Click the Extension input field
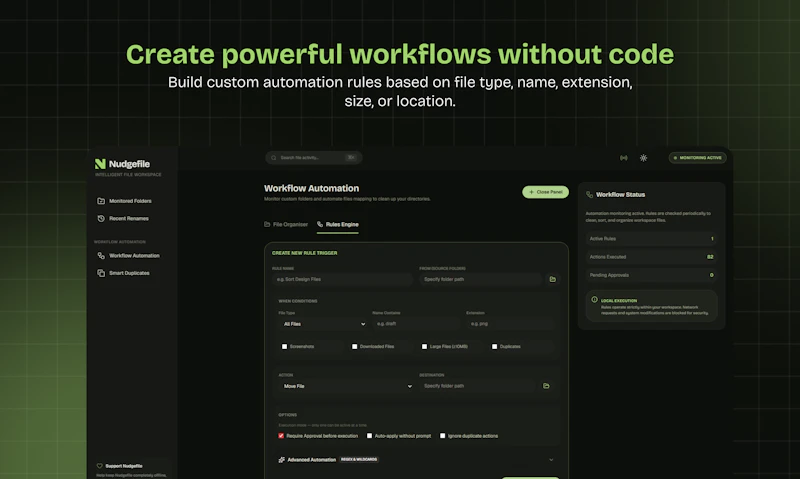The height and width of the screenshot is (479, 800). click(510, 324)
